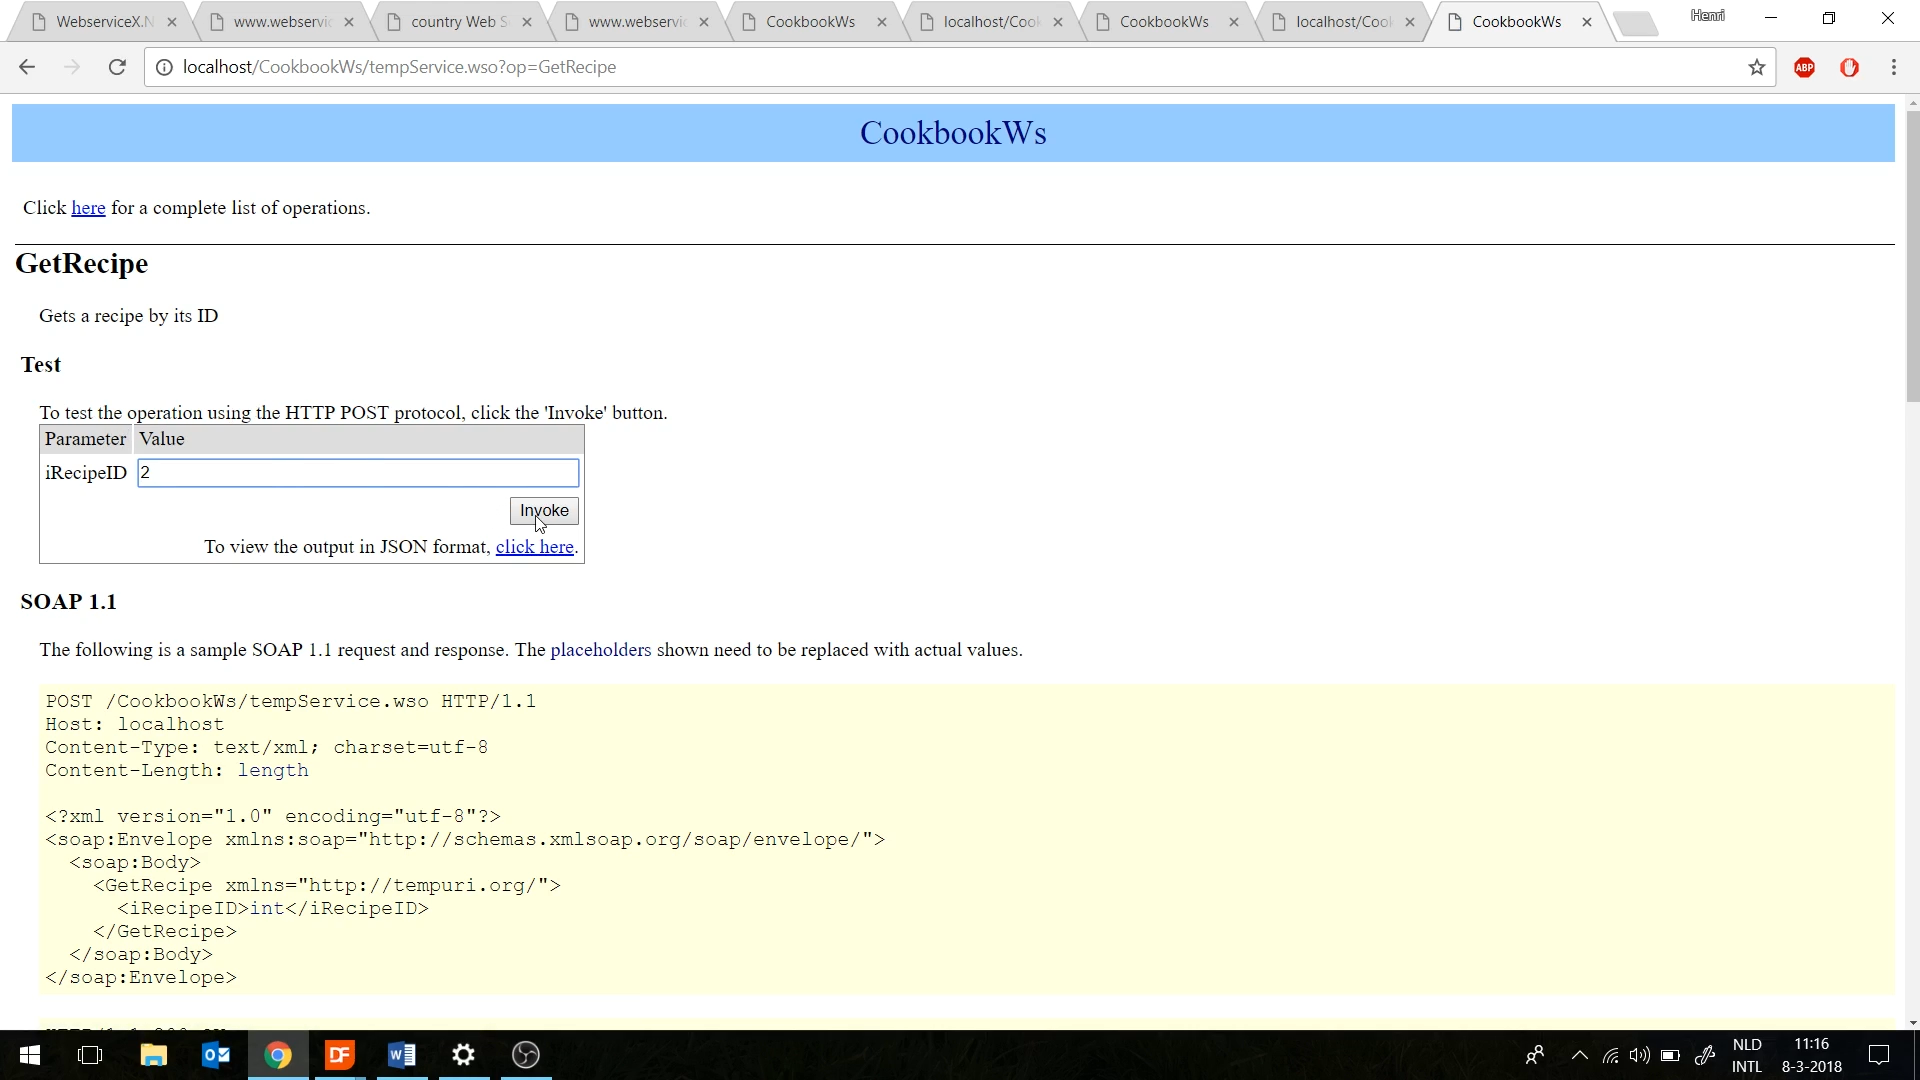The height and width of the screenshot is (1080, 1920).
Task: Click the iRecipeID input field
Action: [358, 473]
